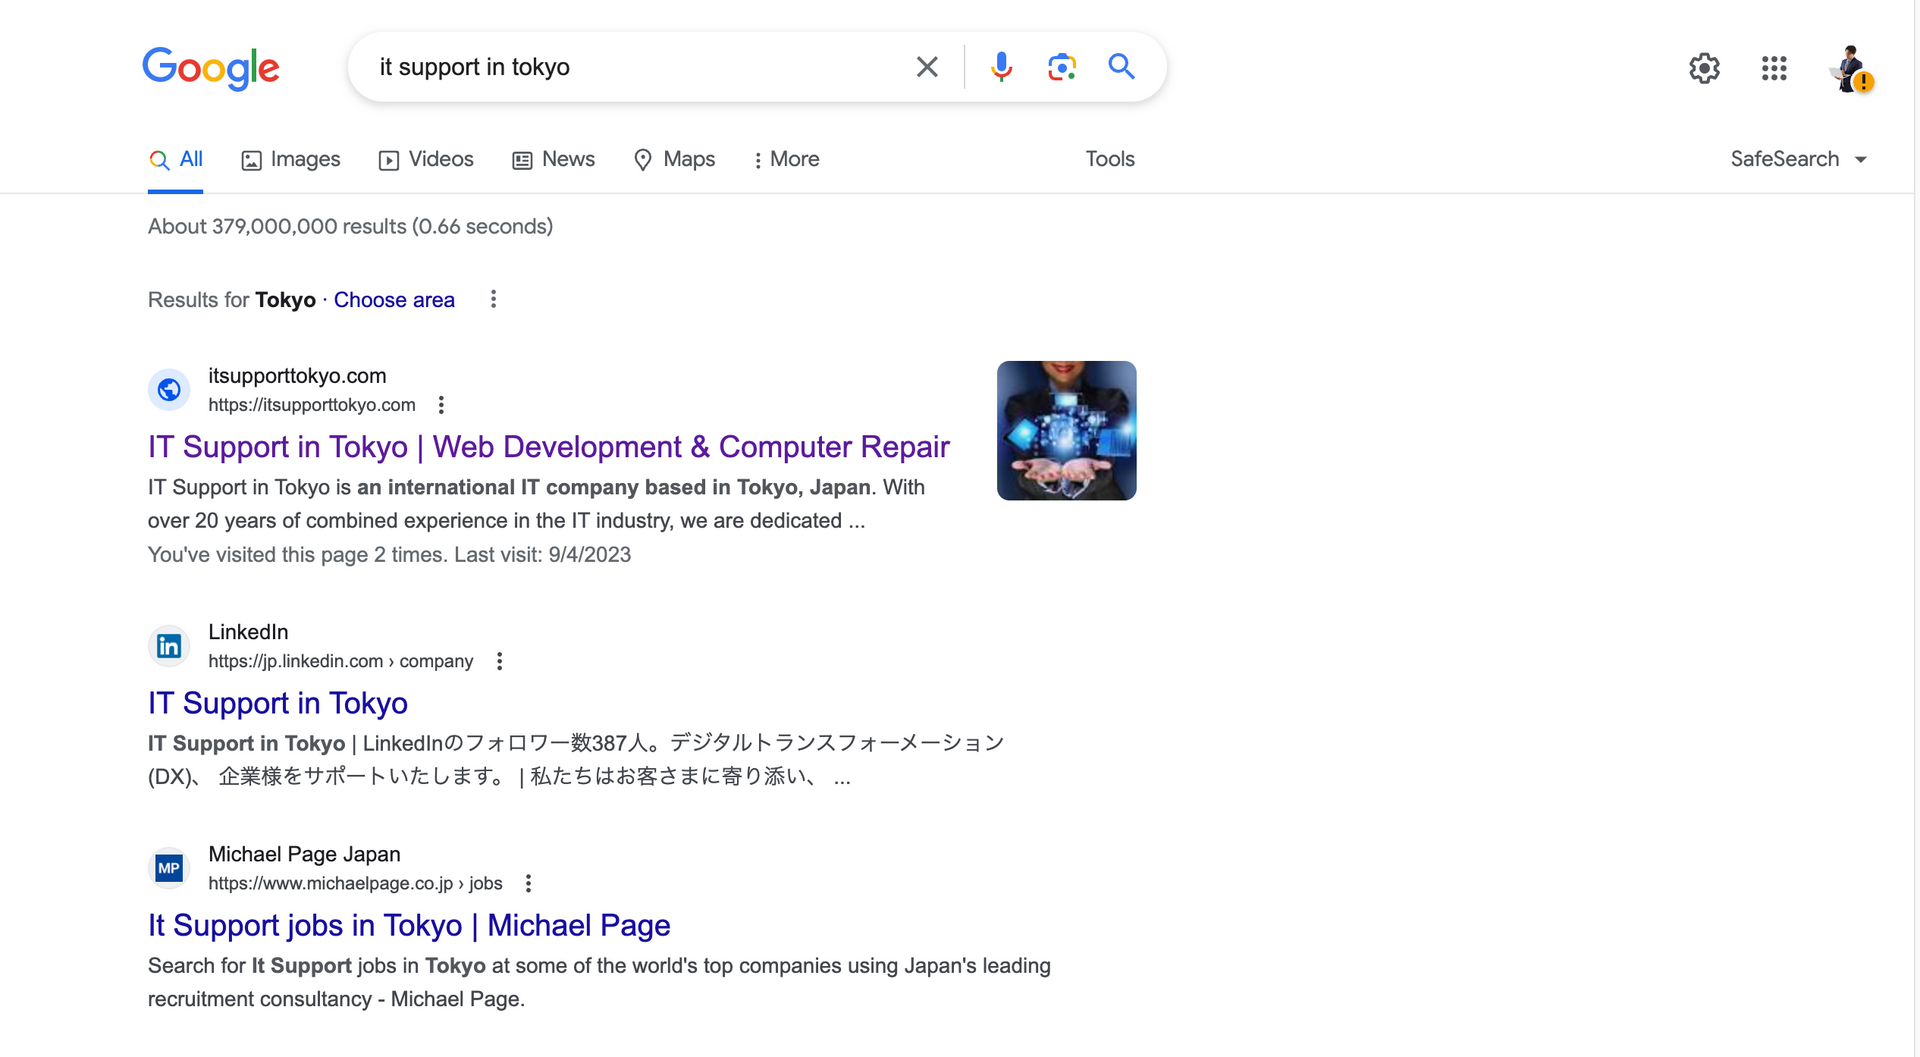Click the blue magnifier search button

(x=1121, y=67)
